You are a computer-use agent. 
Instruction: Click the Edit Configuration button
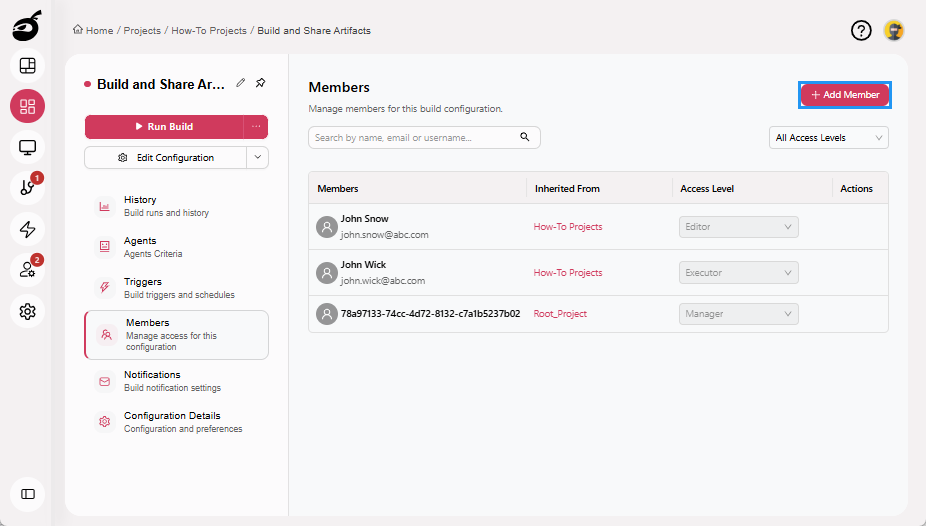click(165, 158)
